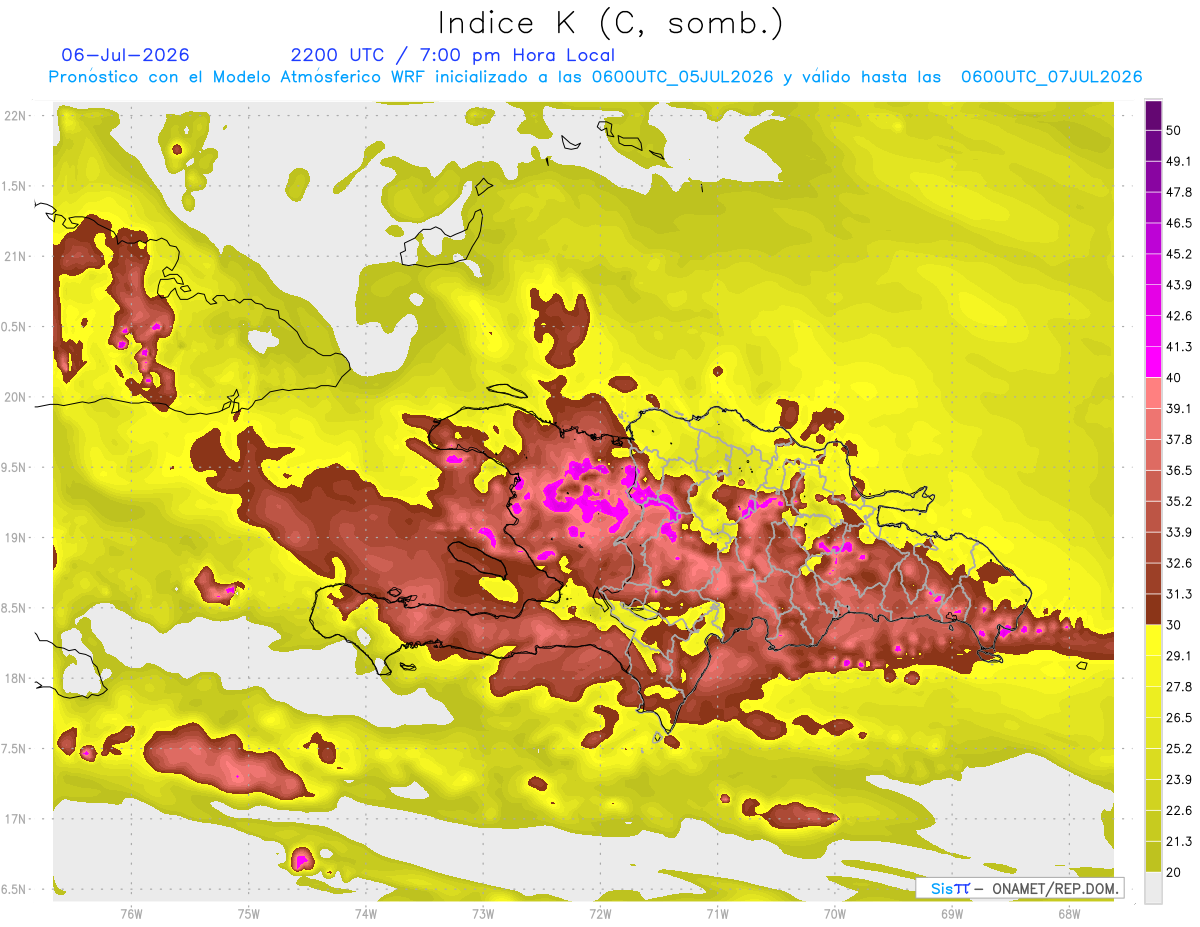Click the colorbar value "40"

1175,378
